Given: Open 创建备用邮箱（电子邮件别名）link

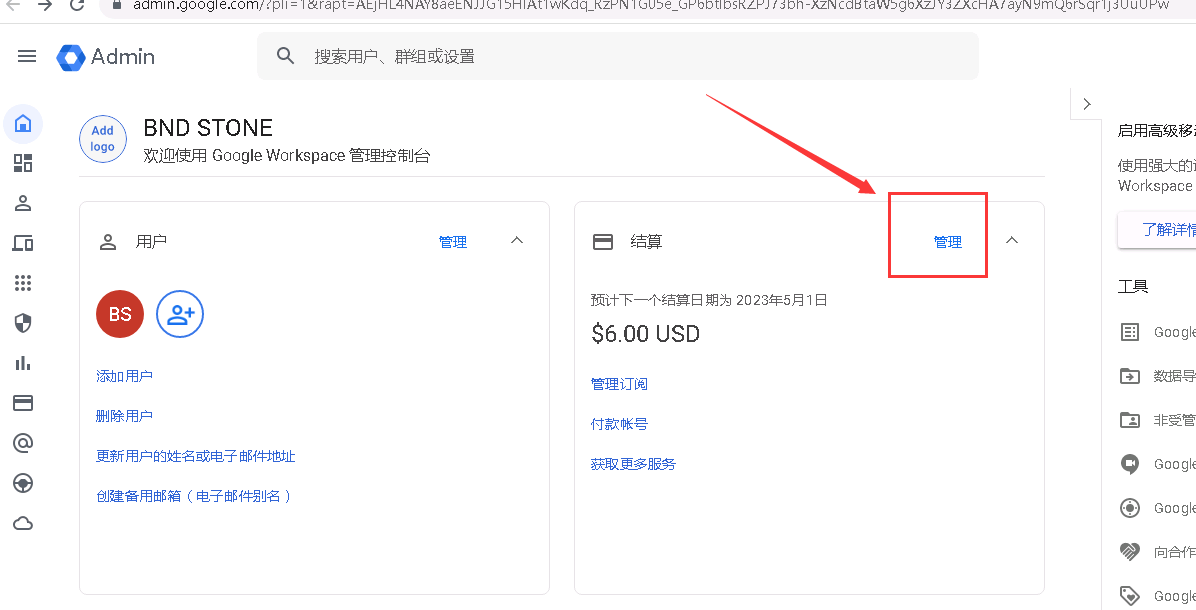Looking at the screenshot, I should [195, 496].
